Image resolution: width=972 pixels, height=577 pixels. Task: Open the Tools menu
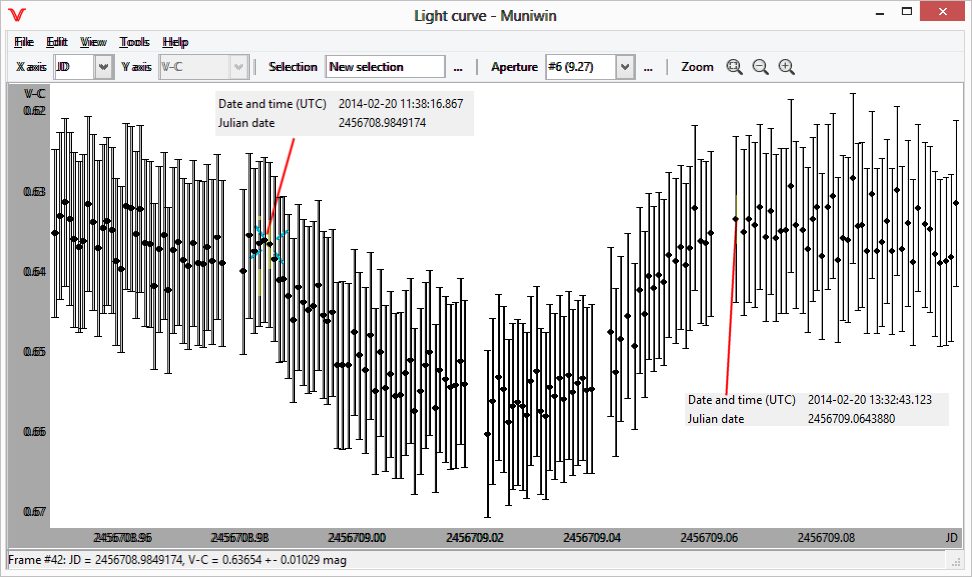click(x=134, y=42)
